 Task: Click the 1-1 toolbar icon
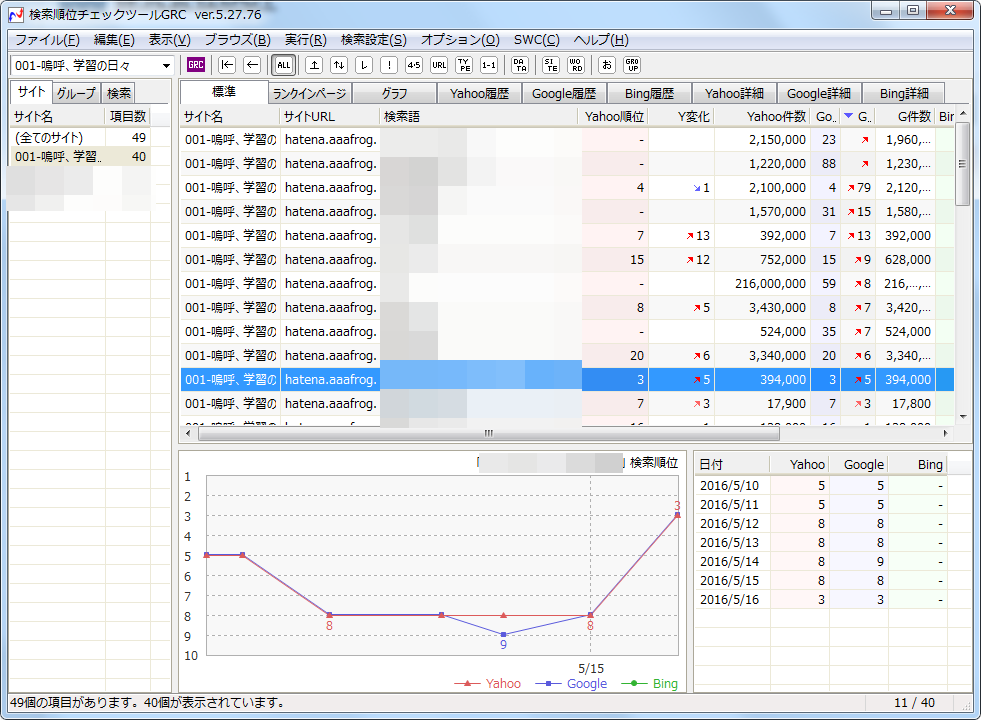(489, 64)
